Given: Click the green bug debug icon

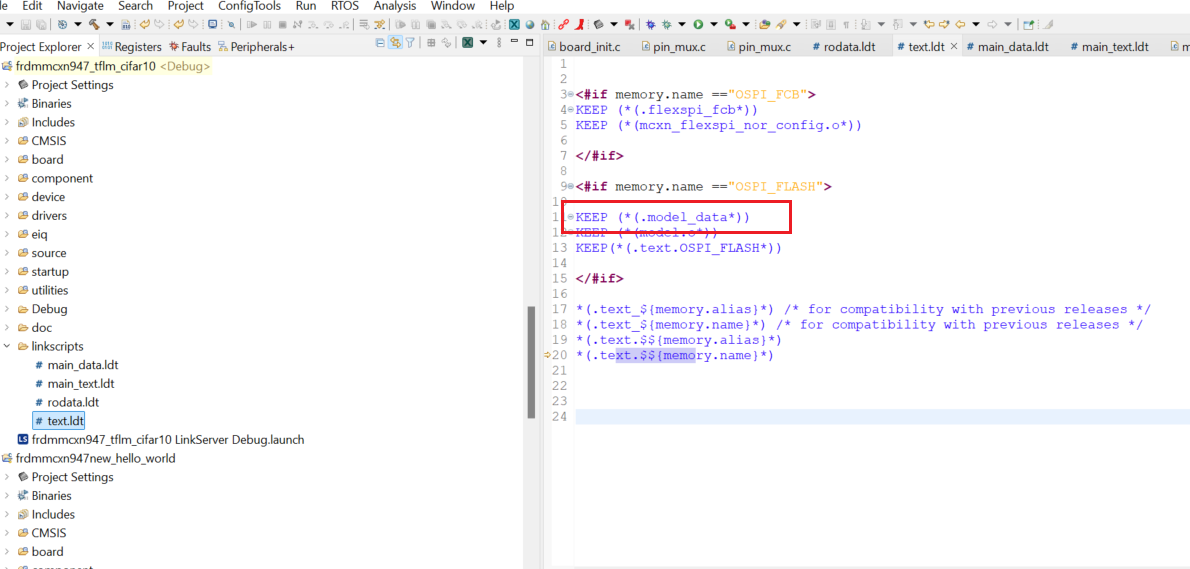Looking at the screenshot, I should tap(666, 24).
